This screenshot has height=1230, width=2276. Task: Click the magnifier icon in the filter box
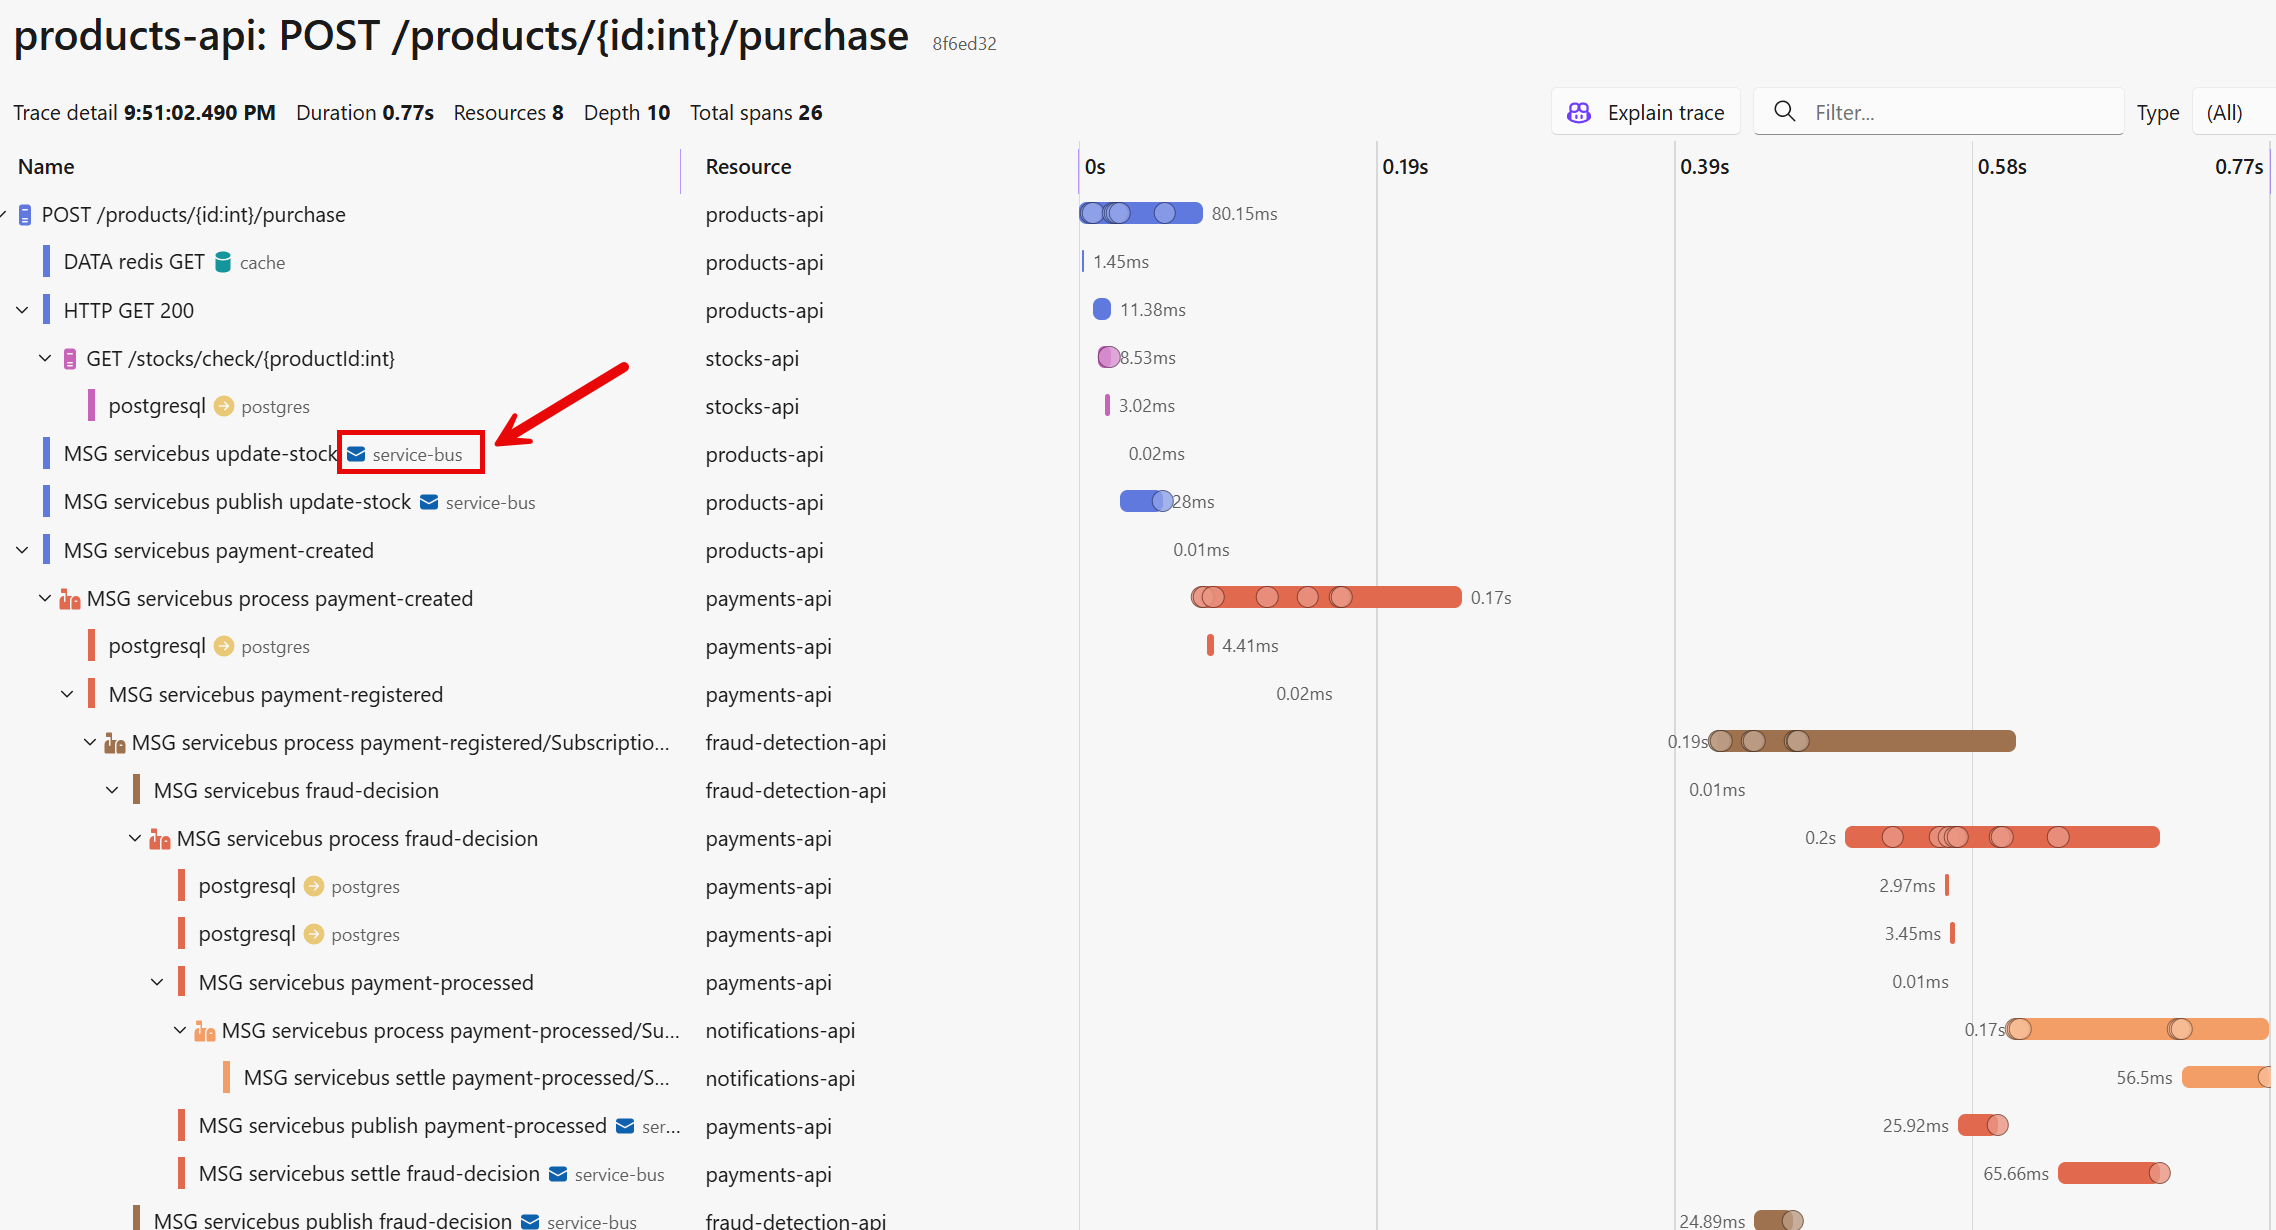pyautogui.click(x=1784, y=112)
